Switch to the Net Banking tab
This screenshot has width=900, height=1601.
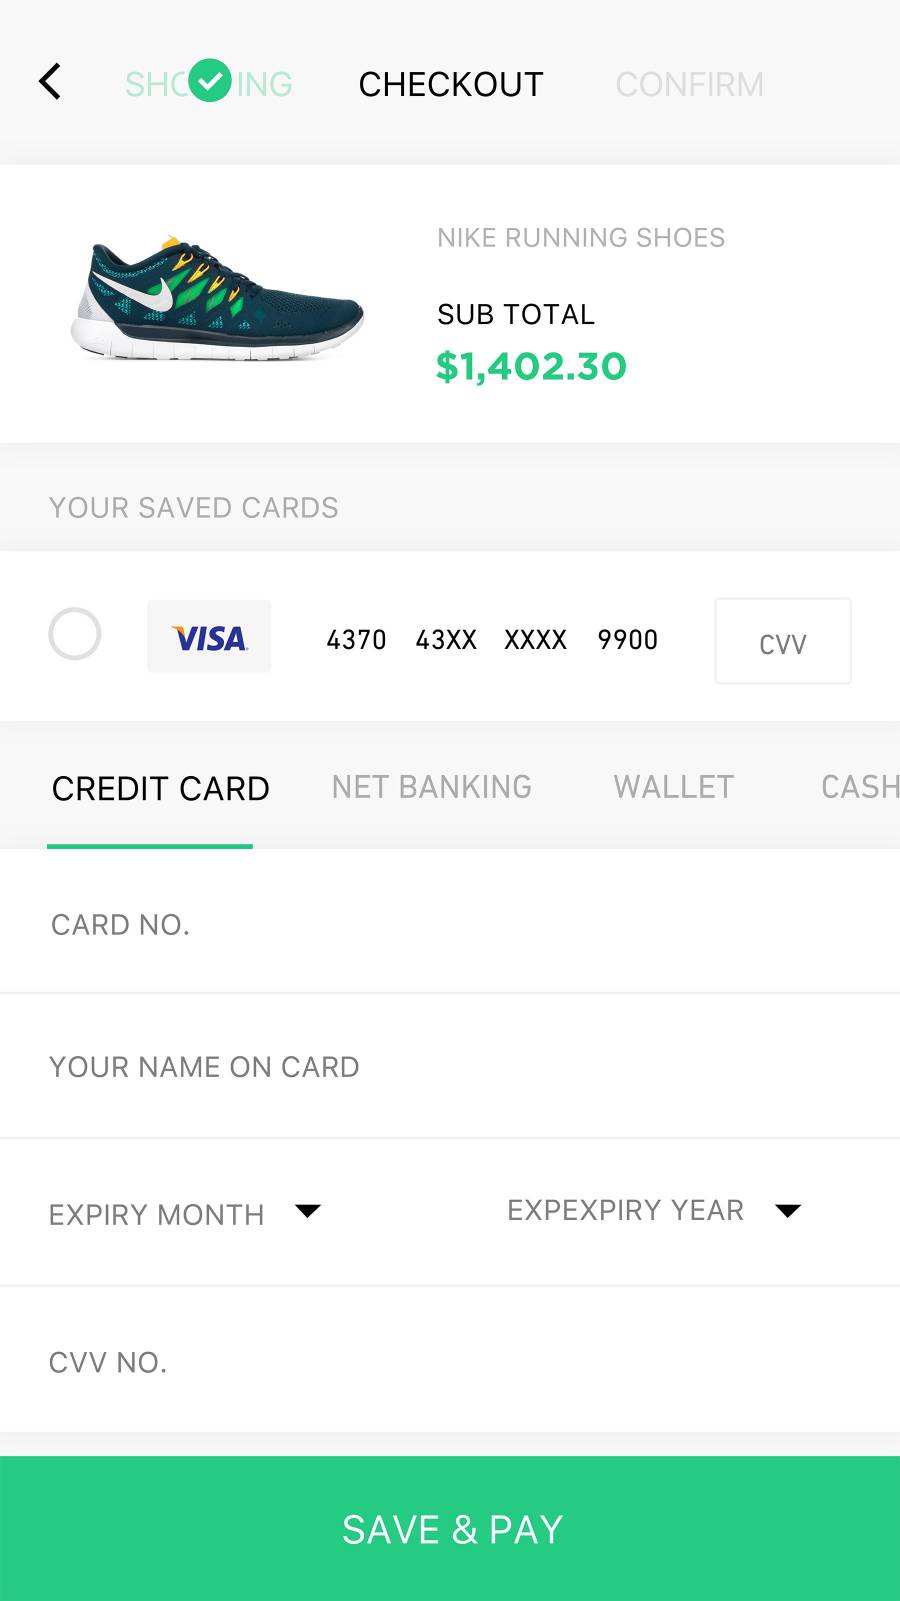(x=432, y=788)
